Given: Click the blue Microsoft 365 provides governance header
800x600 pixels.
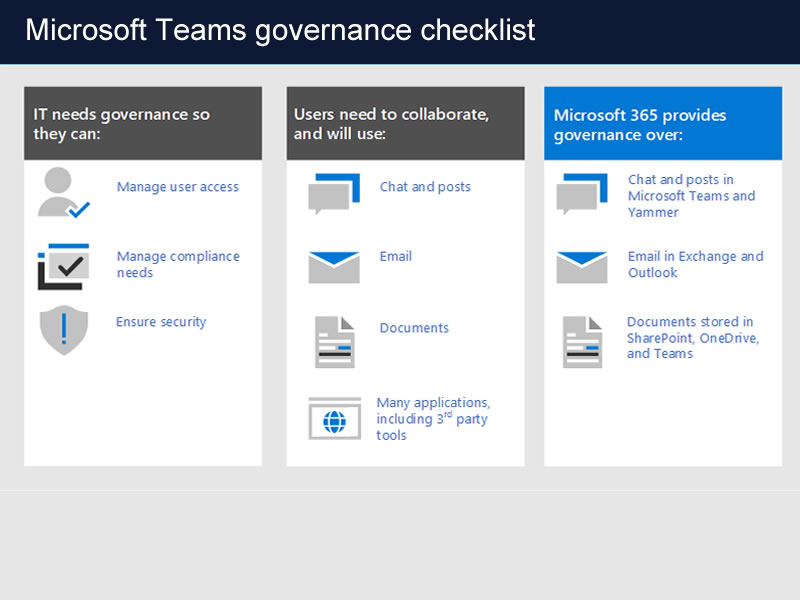Looking at the screenshot, I should (x=662, y=124).
